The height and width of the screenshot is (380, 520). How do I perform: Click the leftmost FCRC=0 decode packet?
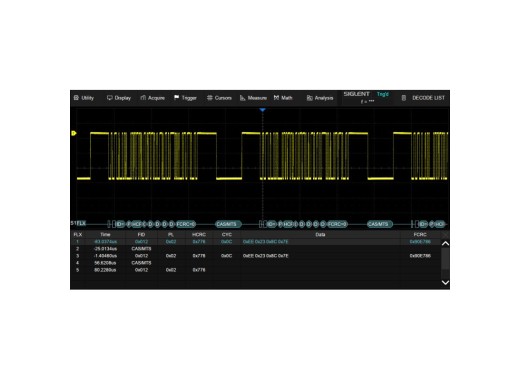point(186,224)
